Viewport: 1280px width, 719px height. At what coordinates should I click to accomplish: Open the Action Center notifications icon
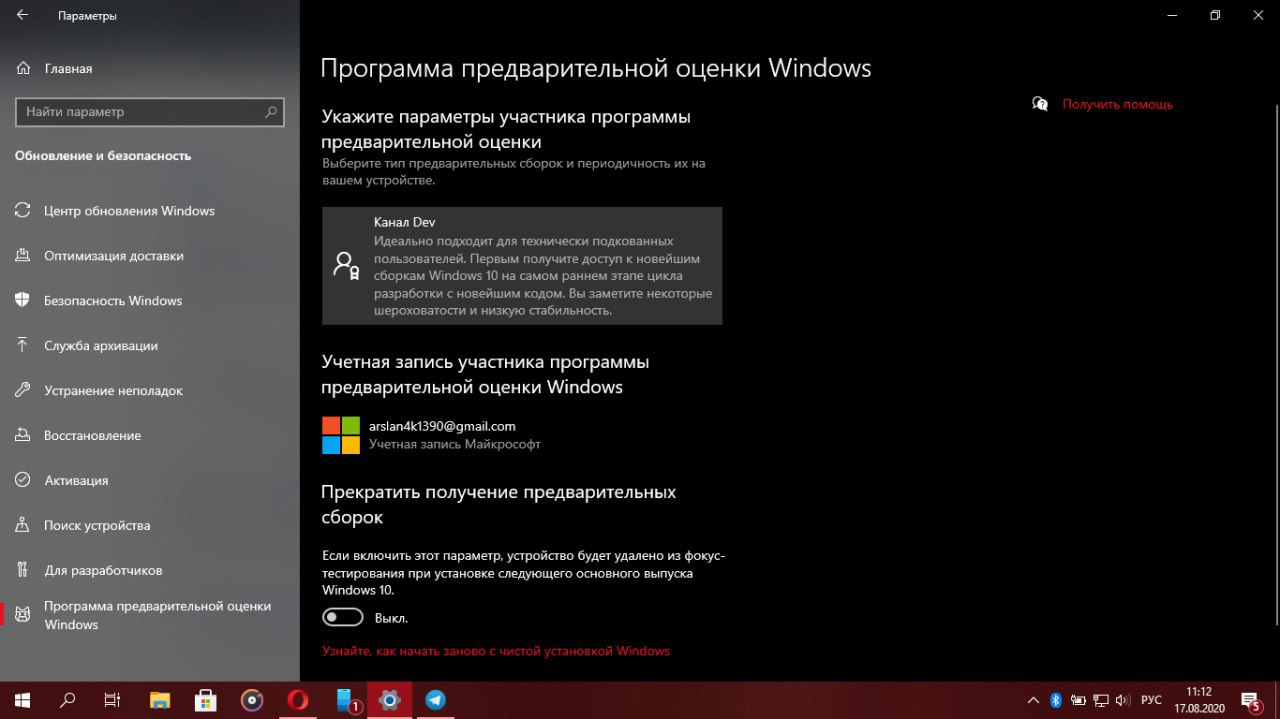1251,700
